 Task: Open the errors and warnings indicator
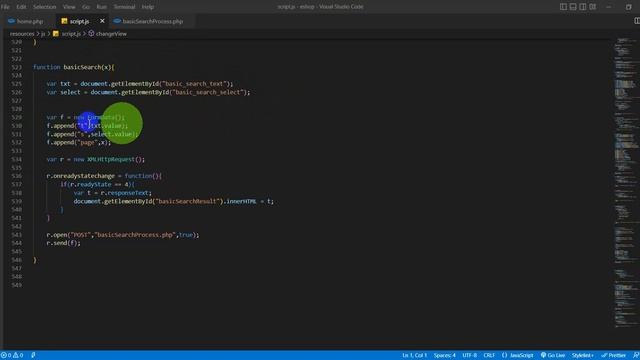(12, 355)
